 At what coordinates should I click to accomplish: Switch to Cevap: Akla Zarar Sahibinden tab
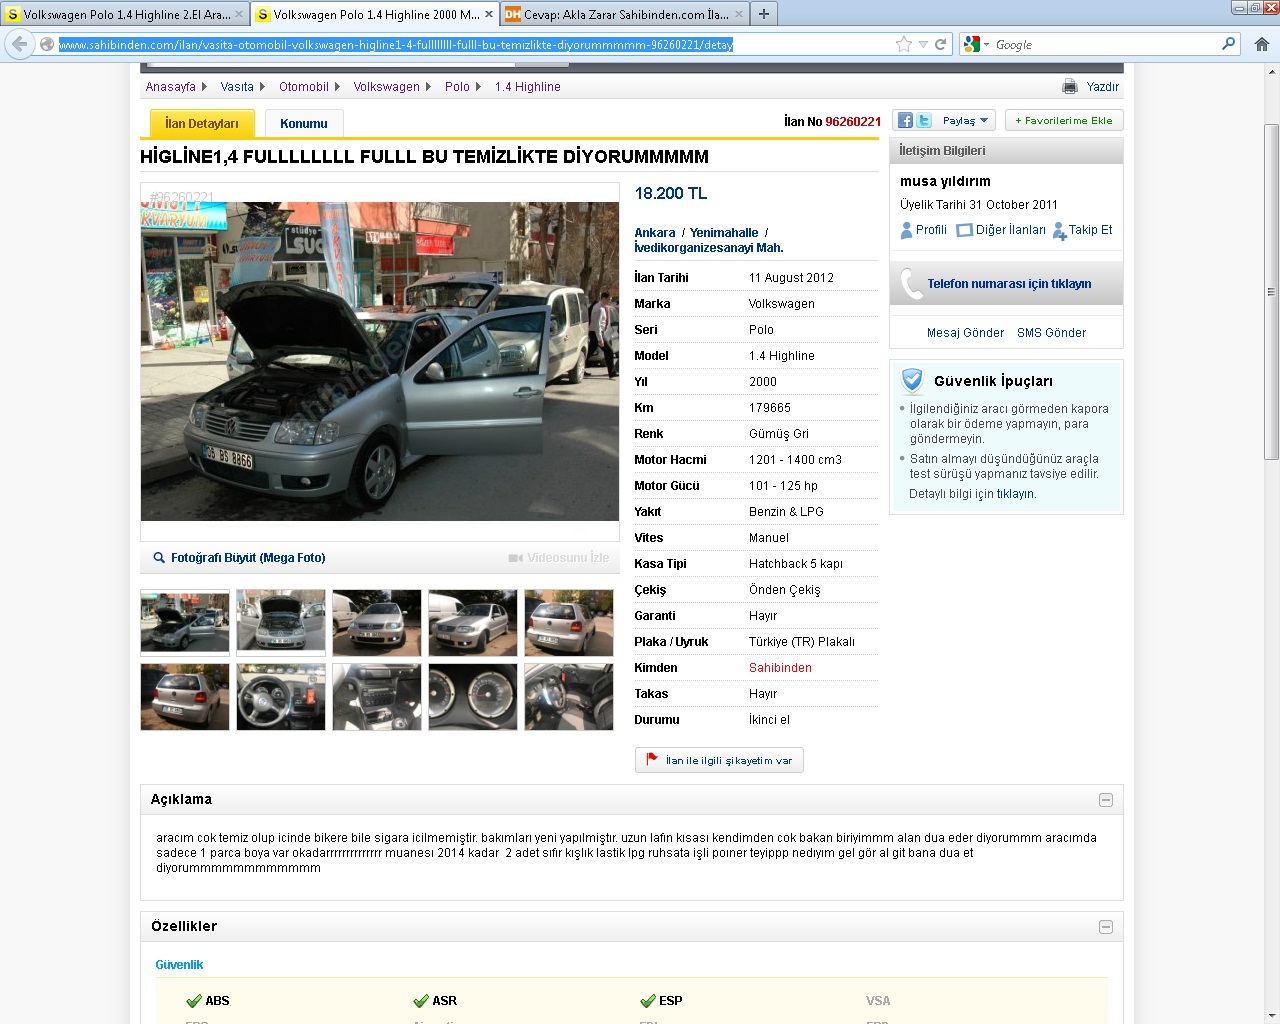tap(625, 14)
